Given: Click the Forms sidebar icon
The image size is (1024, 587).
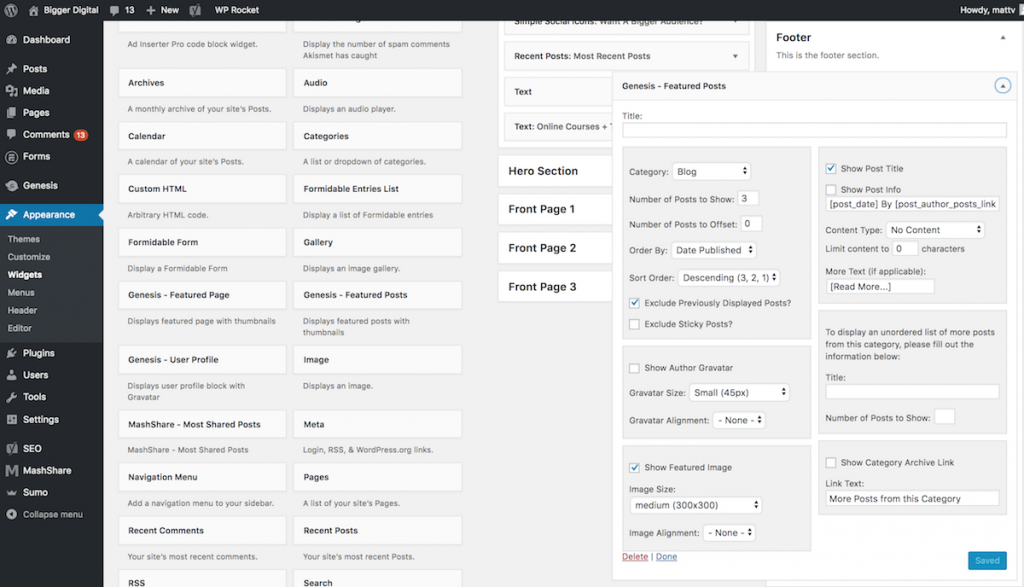Looking at the screenshot, I should (12, 157).
